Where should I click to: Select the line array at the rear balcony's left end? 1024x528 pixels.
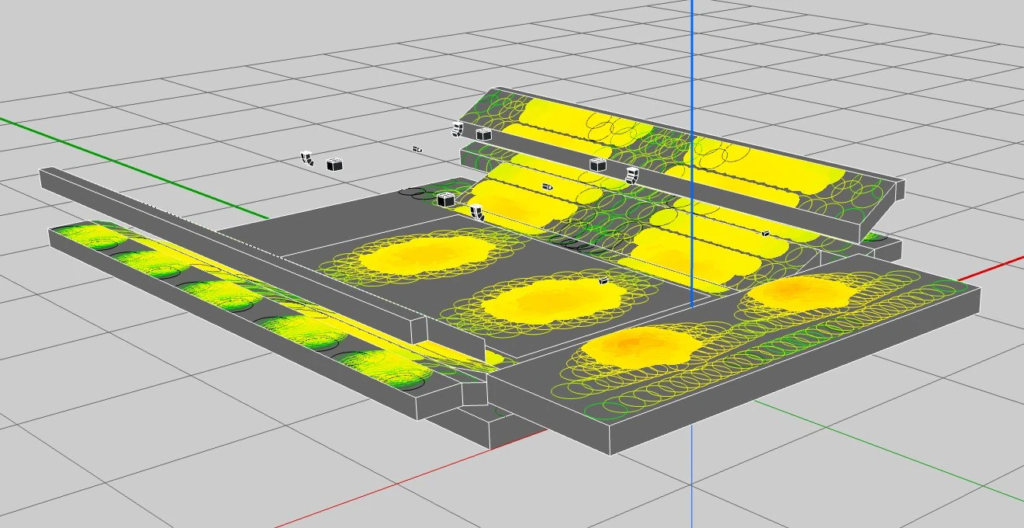pyautogui.click(x=458, y=129)
